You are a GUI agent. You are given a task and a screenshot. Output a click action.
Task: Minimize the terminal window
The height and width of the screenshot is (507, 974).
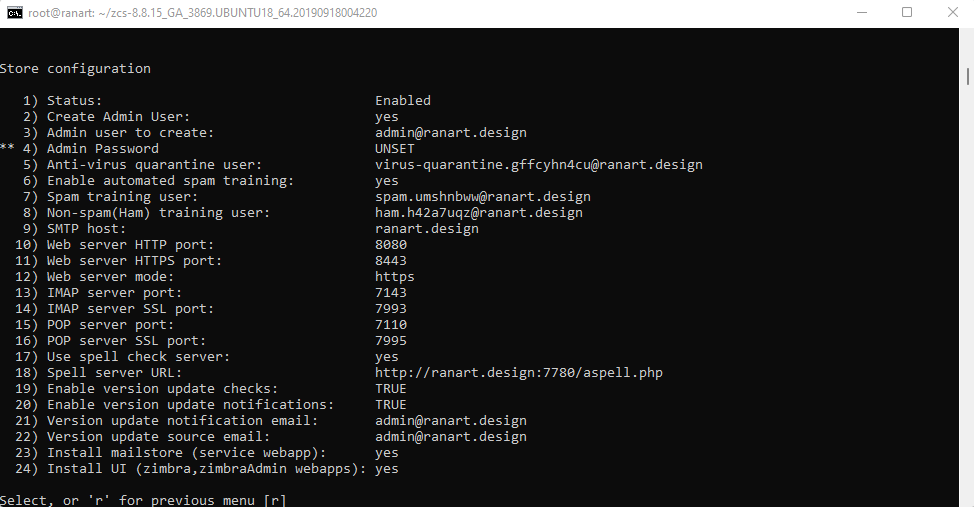(x=862, y=12)
